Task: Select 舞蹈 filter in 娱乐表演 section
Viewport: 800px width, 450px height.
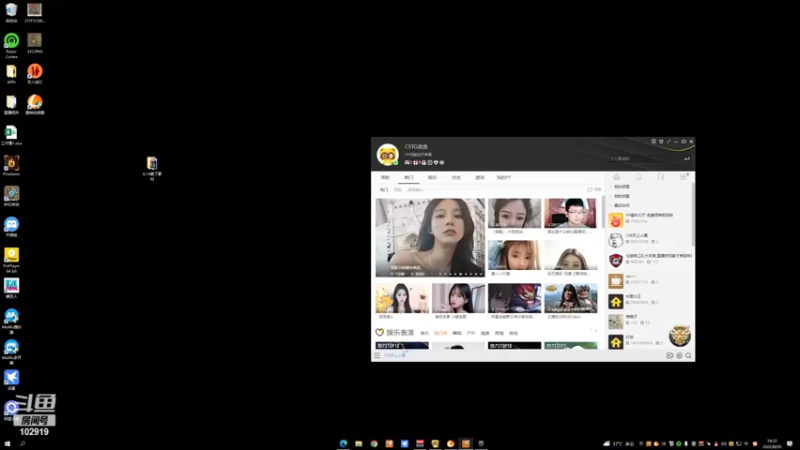Action: coord(457,333)
